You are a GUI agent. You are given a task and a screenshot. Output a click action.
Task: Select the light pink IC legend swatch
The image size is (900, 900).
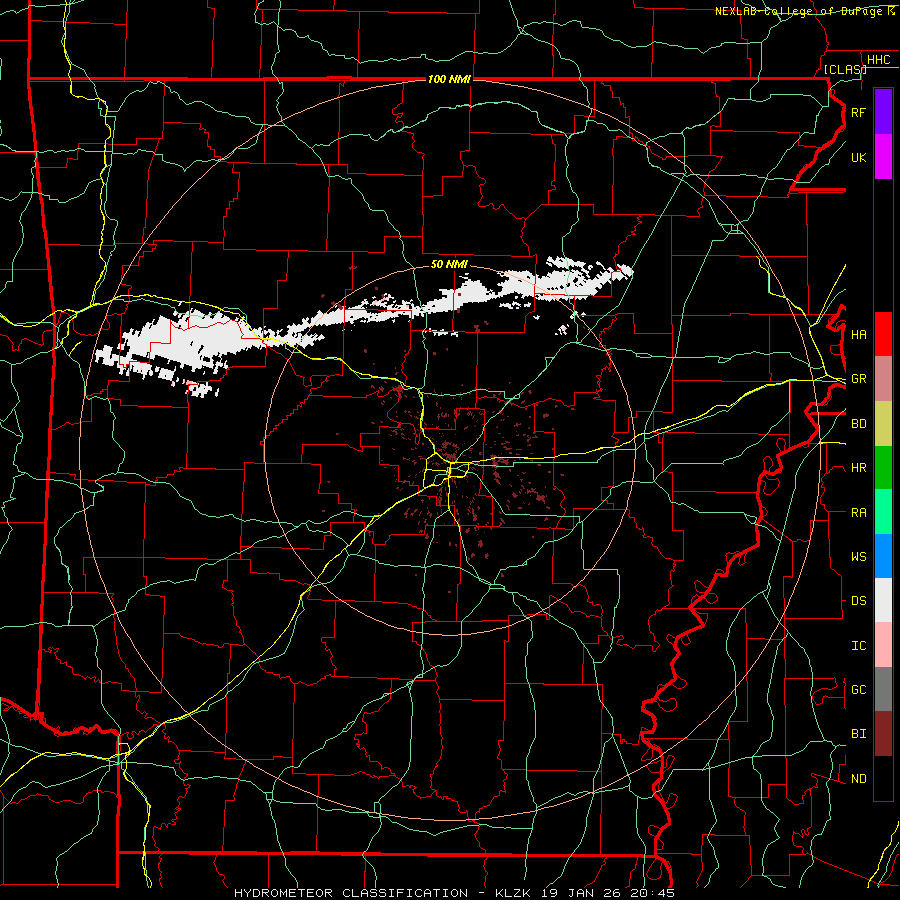click(883, 645)
